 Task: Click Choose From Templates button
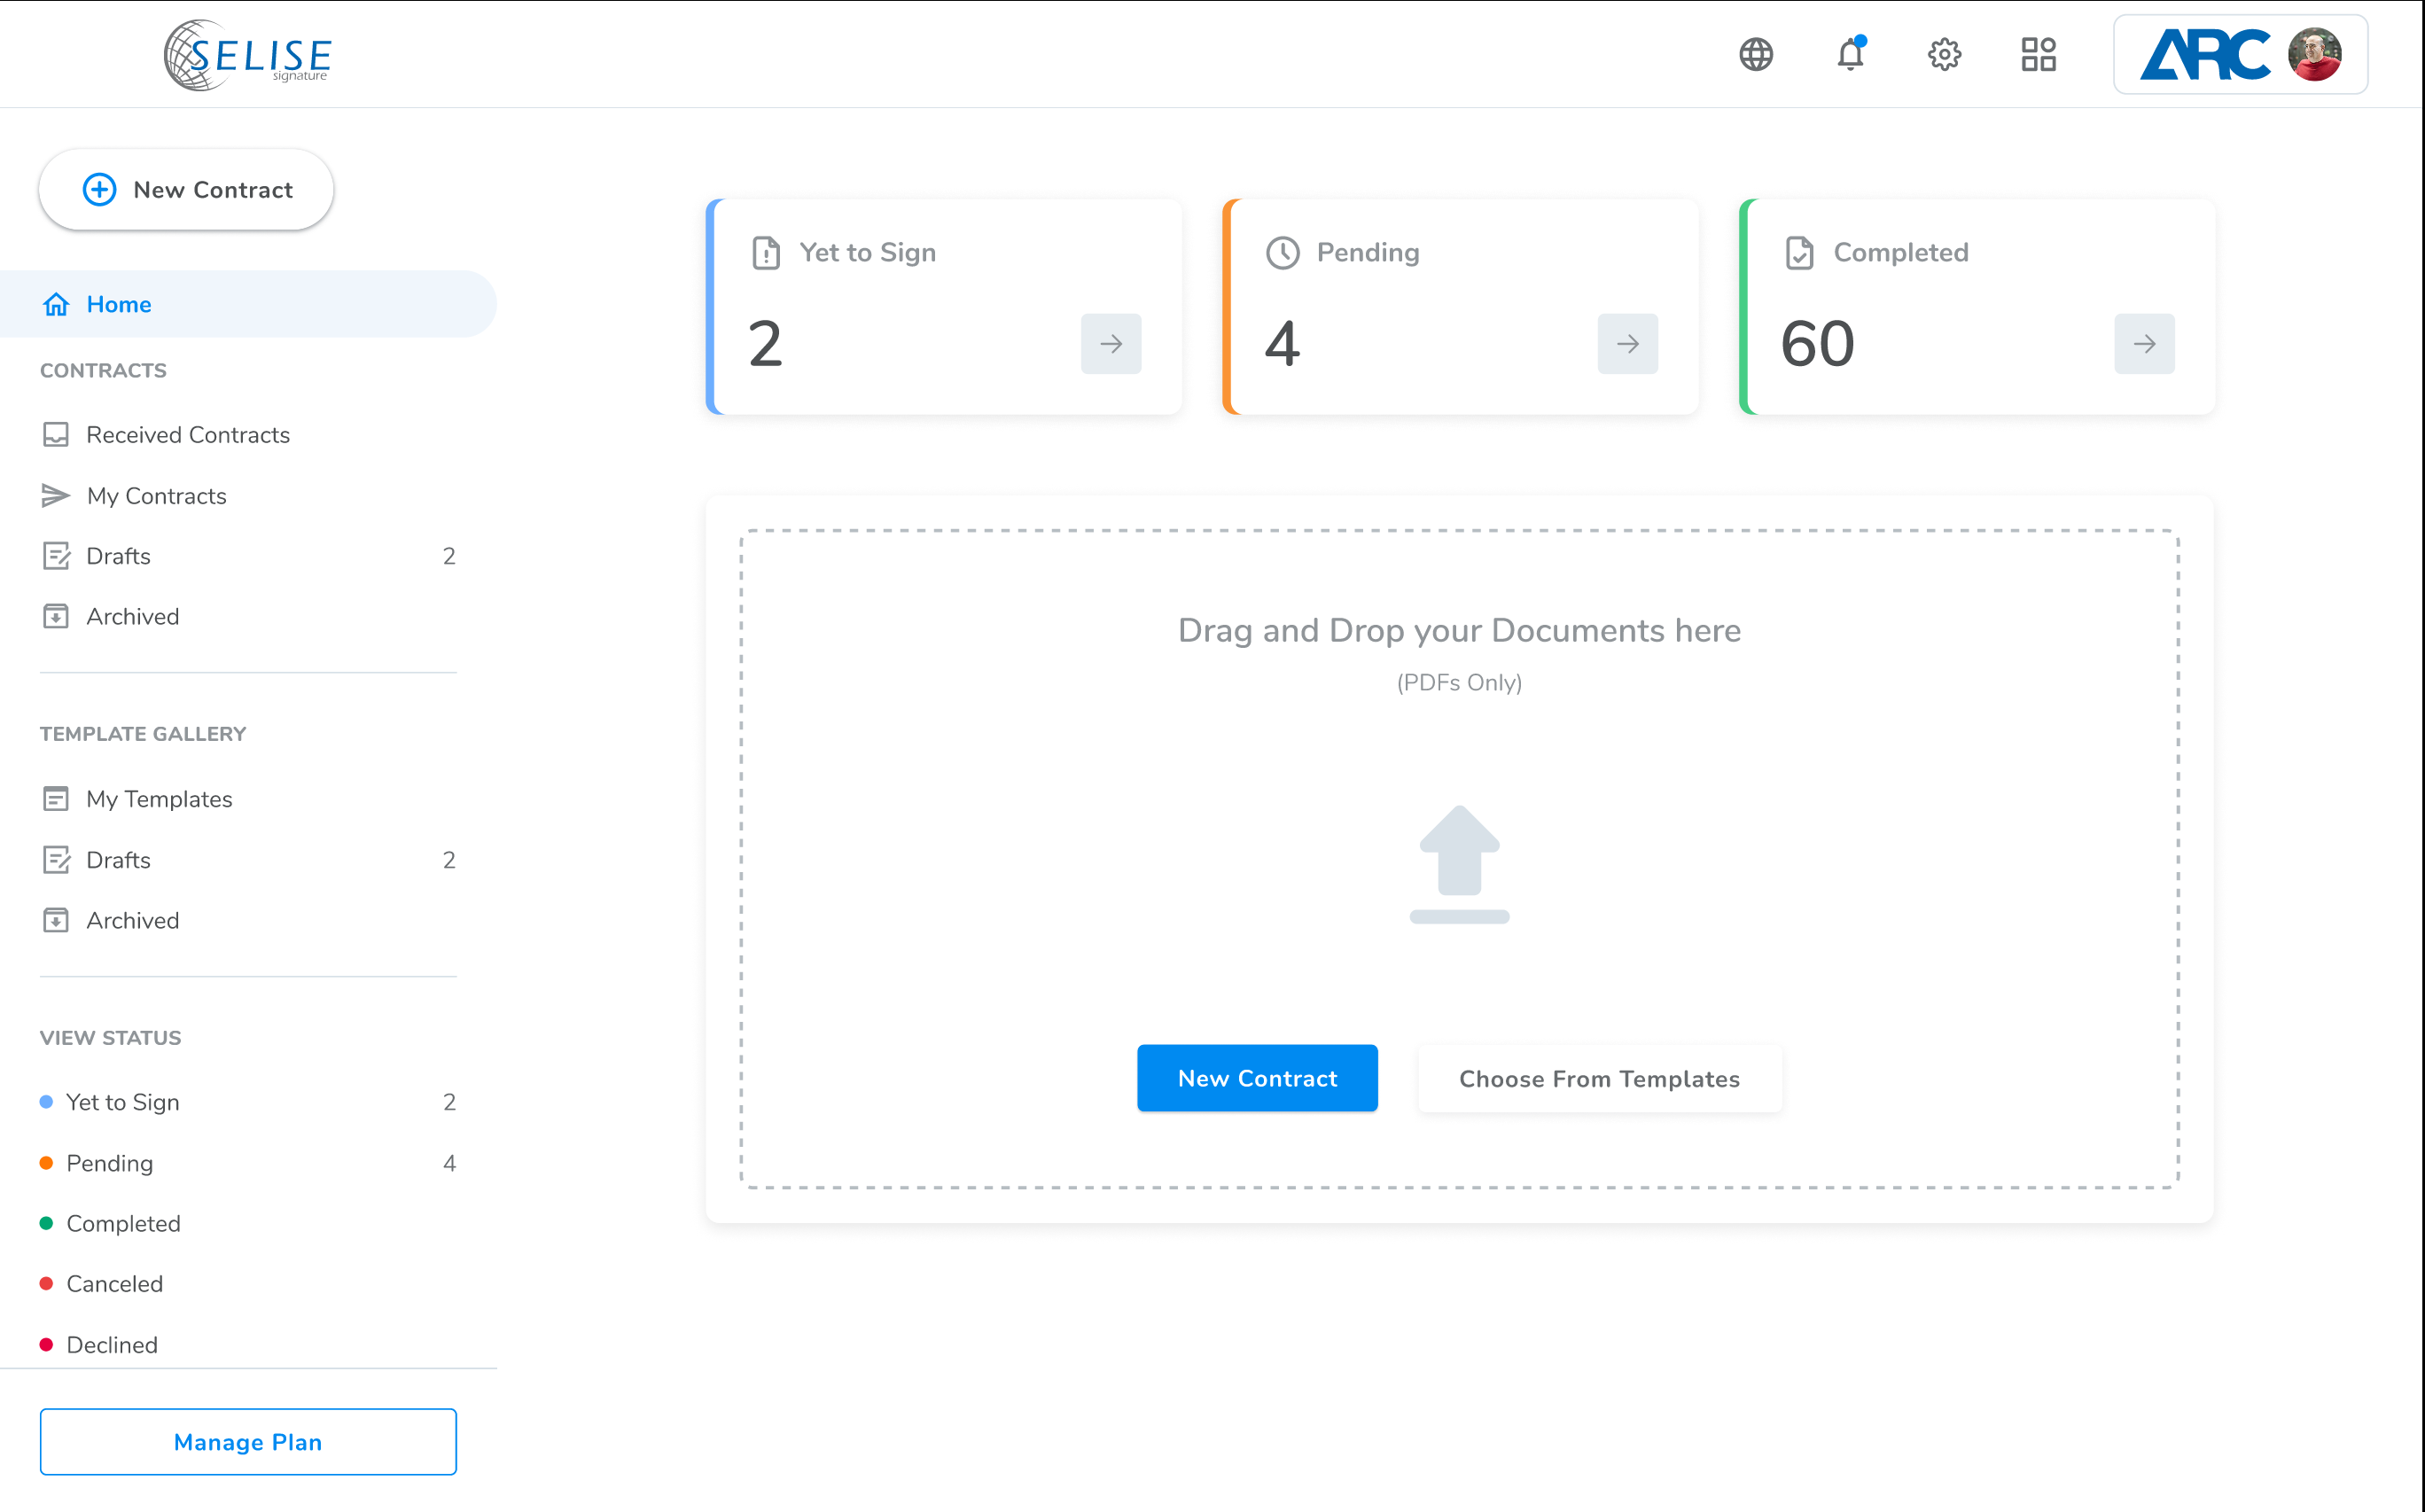pyautogui.click(x=1600, y=1078)
